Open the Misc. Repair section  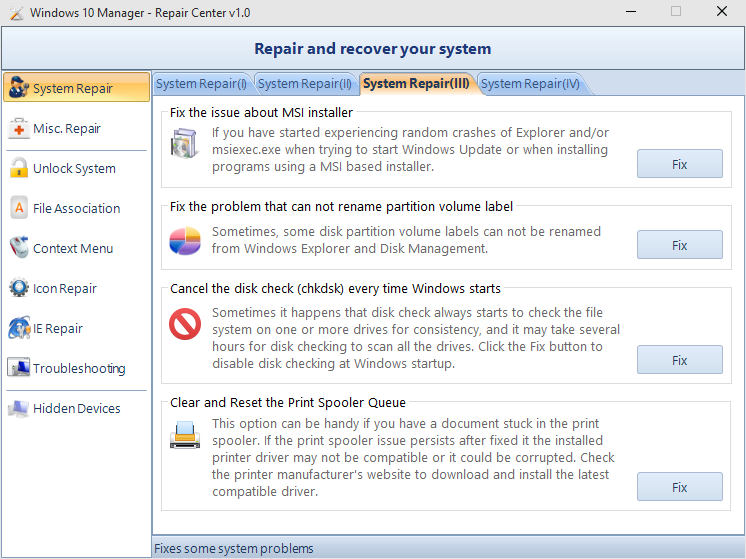(77, 128)
